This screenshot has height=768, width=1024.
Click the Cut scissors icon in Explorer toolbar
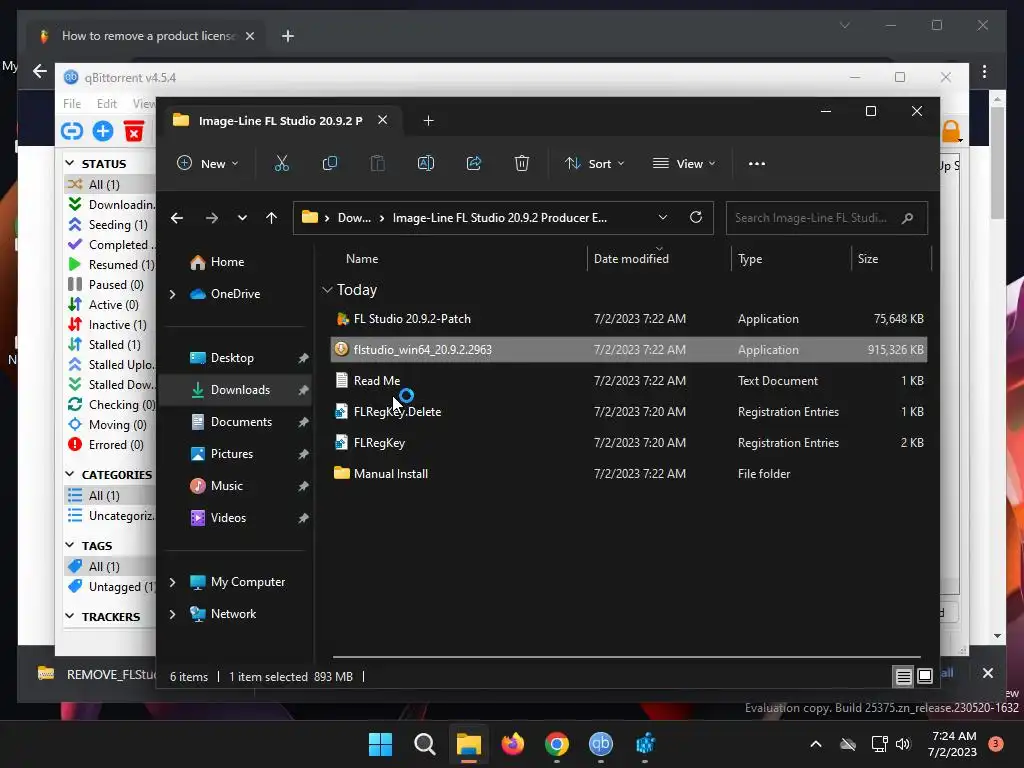281,163
